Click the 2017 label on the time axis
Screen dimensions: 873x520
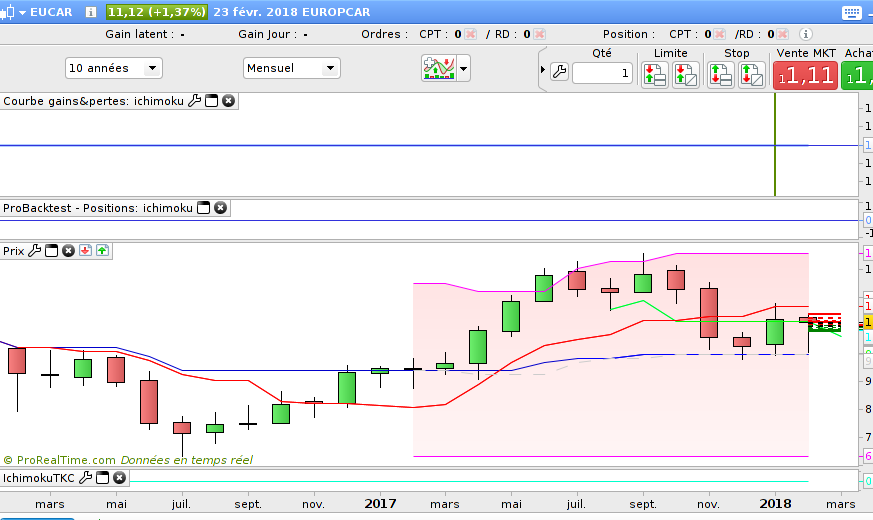tap(380, 504)
